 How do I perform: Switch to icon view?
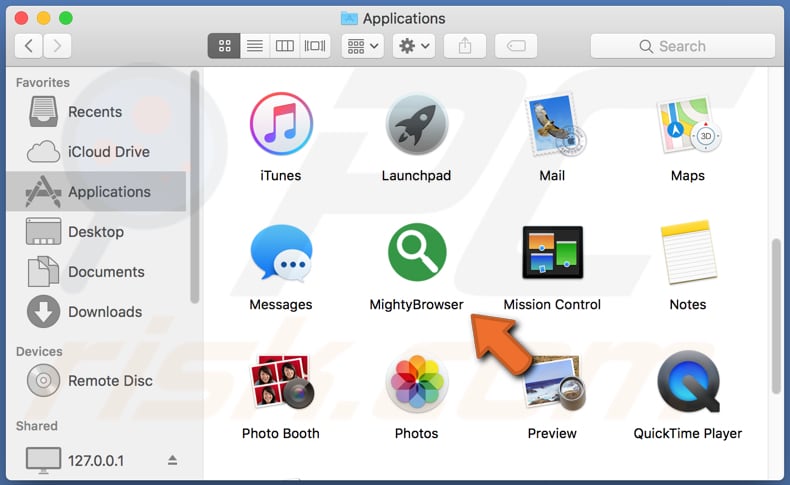(224, 46)
